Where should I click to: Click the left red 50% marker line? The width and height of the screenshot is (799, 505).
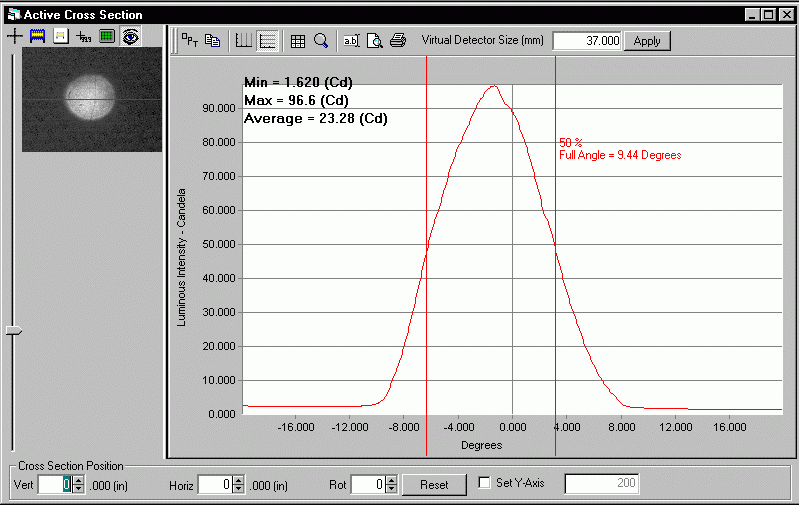(427, 256)
